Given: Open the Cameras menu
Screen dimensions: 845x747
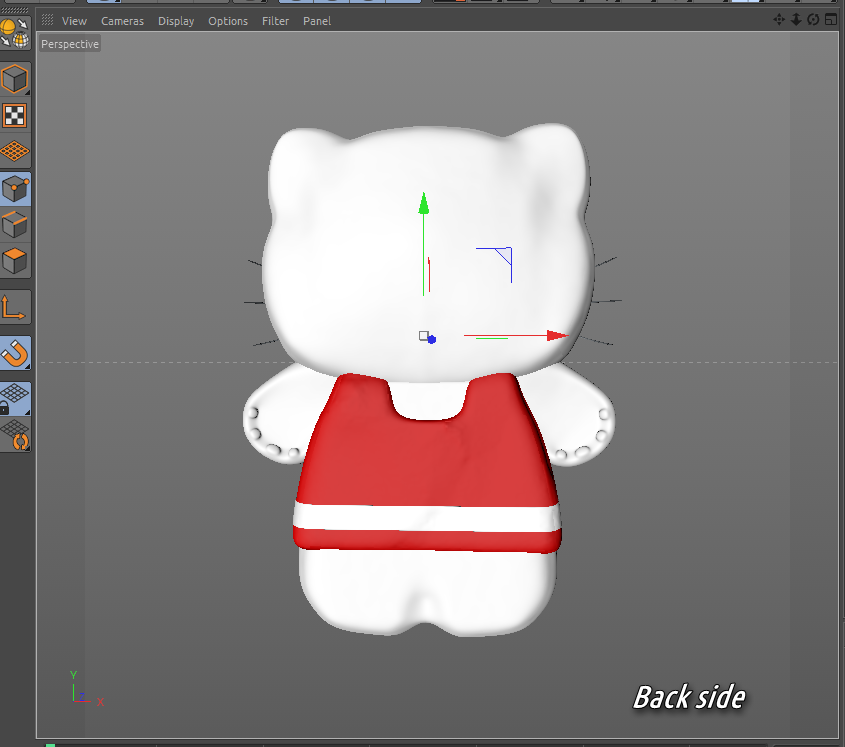Looking at the screenshot, I should [122, 21].
